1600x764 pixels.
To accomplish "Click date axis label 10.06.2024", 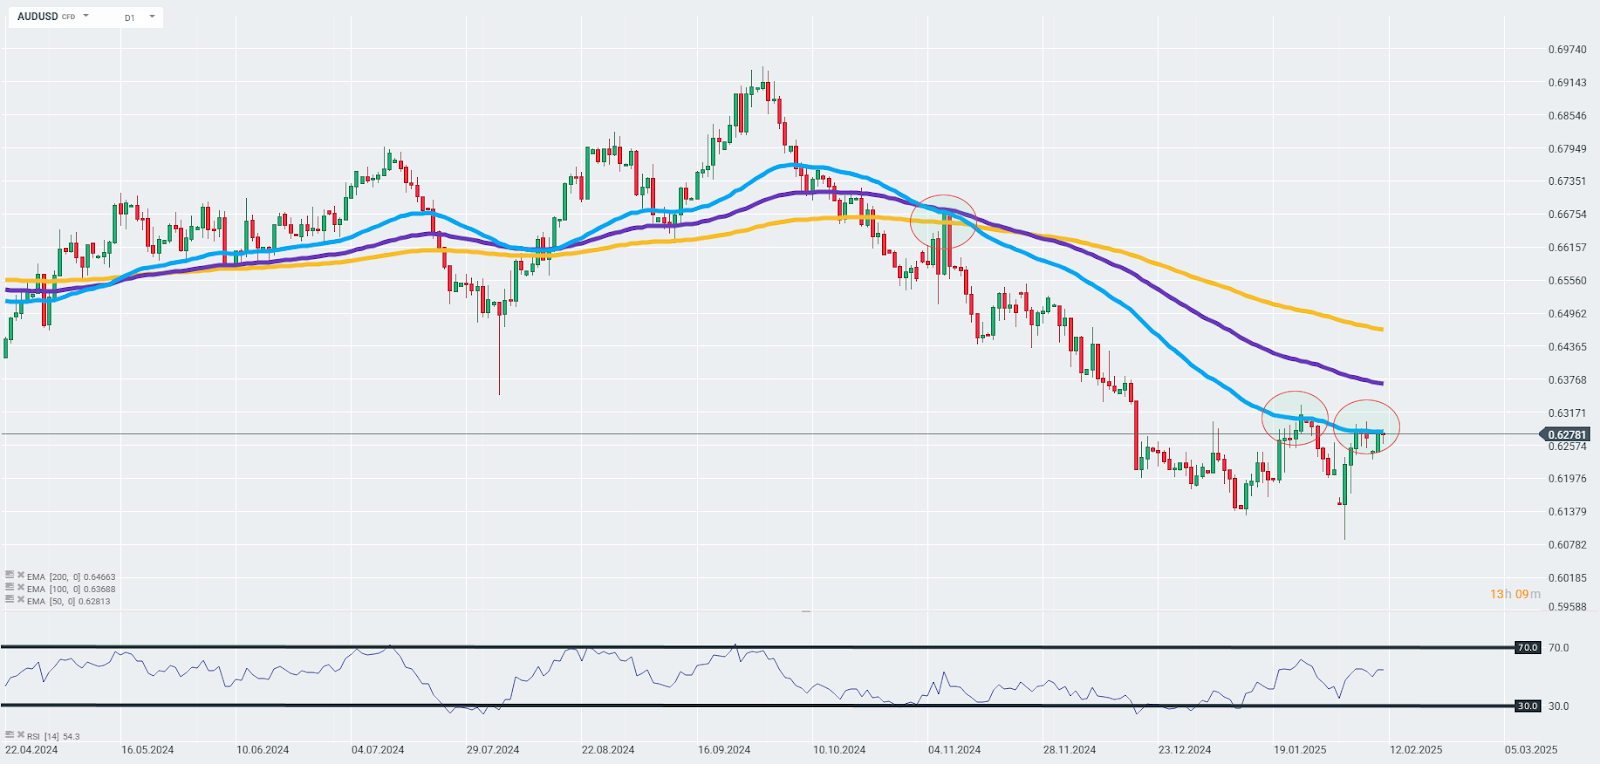I will tap(262, 749).
